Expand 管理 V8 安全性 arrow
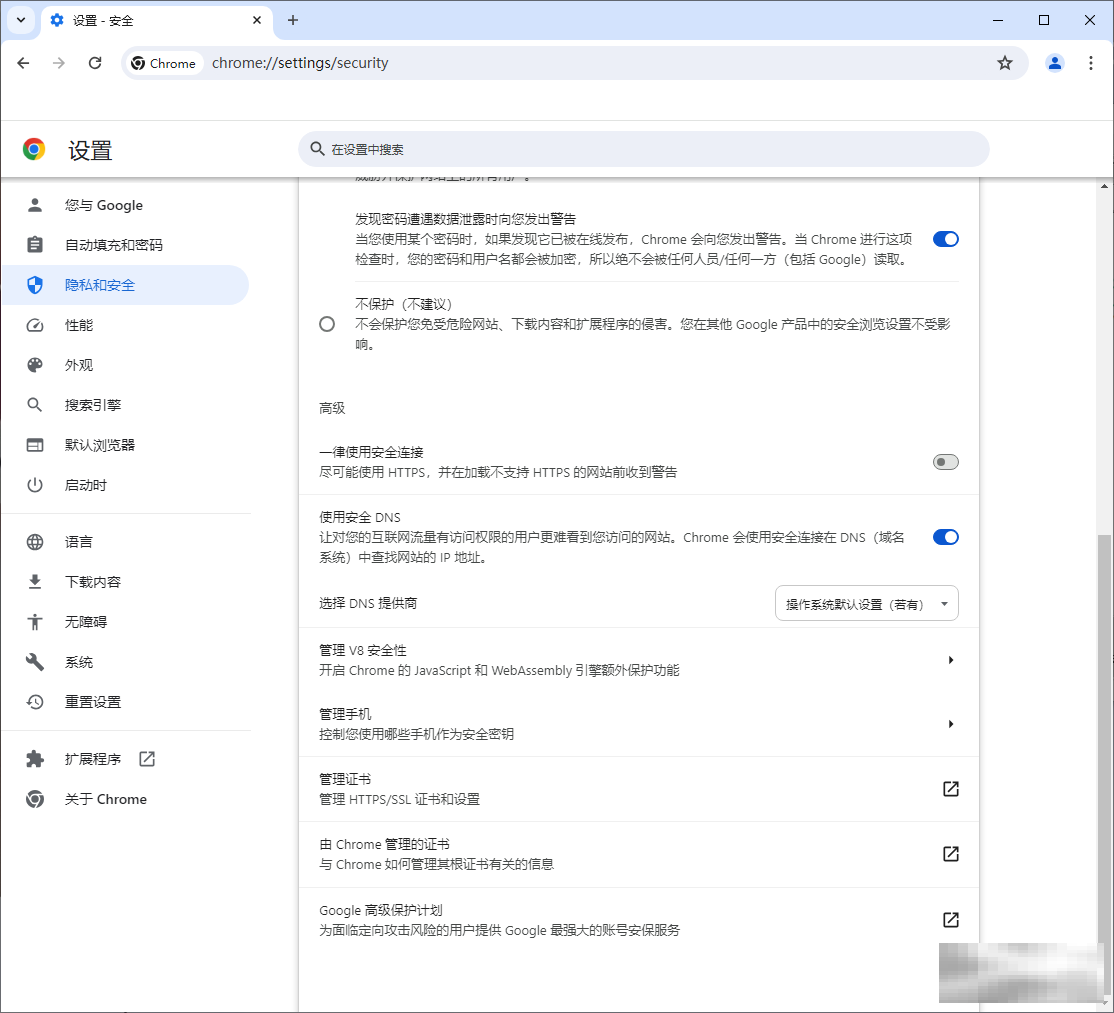Image resolution: width=1114 pixels, height=1013 pixels. click(x=951, y=660)
